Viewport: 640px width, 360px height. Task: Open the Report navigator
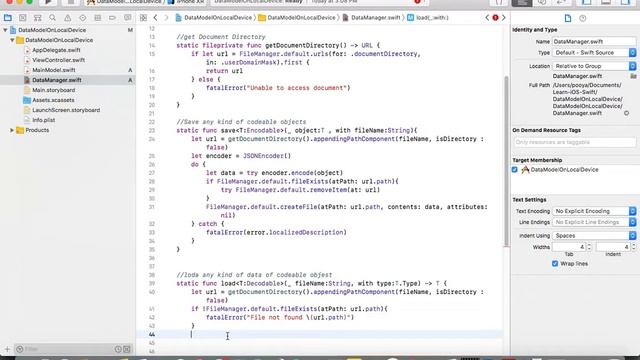[x=127, y=18]
